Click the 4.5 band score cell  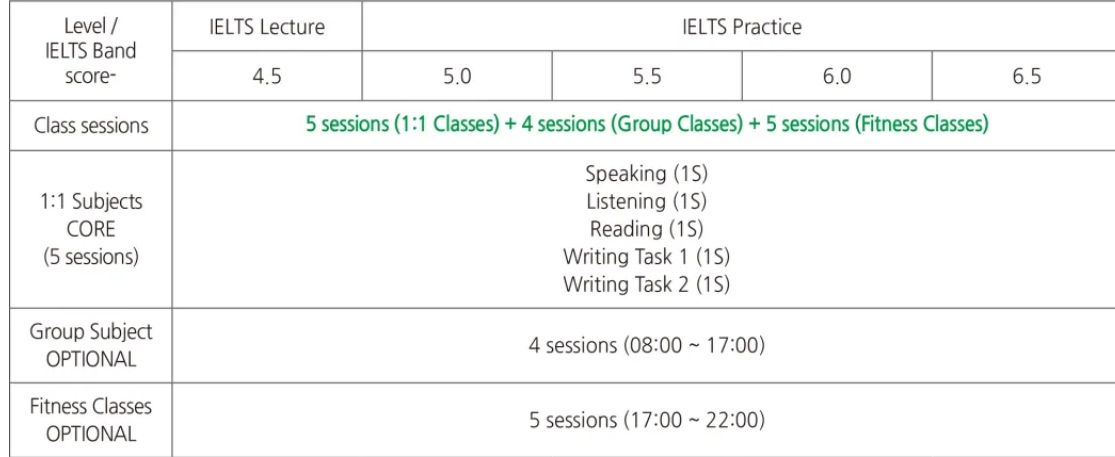click(x=266, y=77)
